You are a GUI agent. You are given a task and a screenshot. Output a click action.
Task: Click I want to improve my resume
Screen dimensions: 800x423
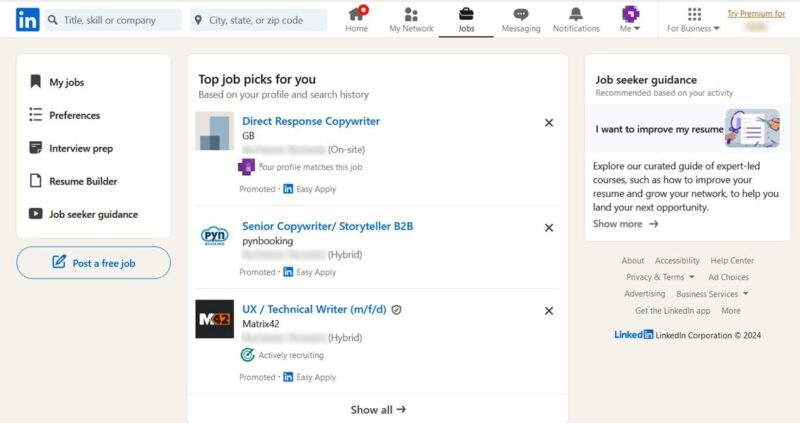click(659, 130)
